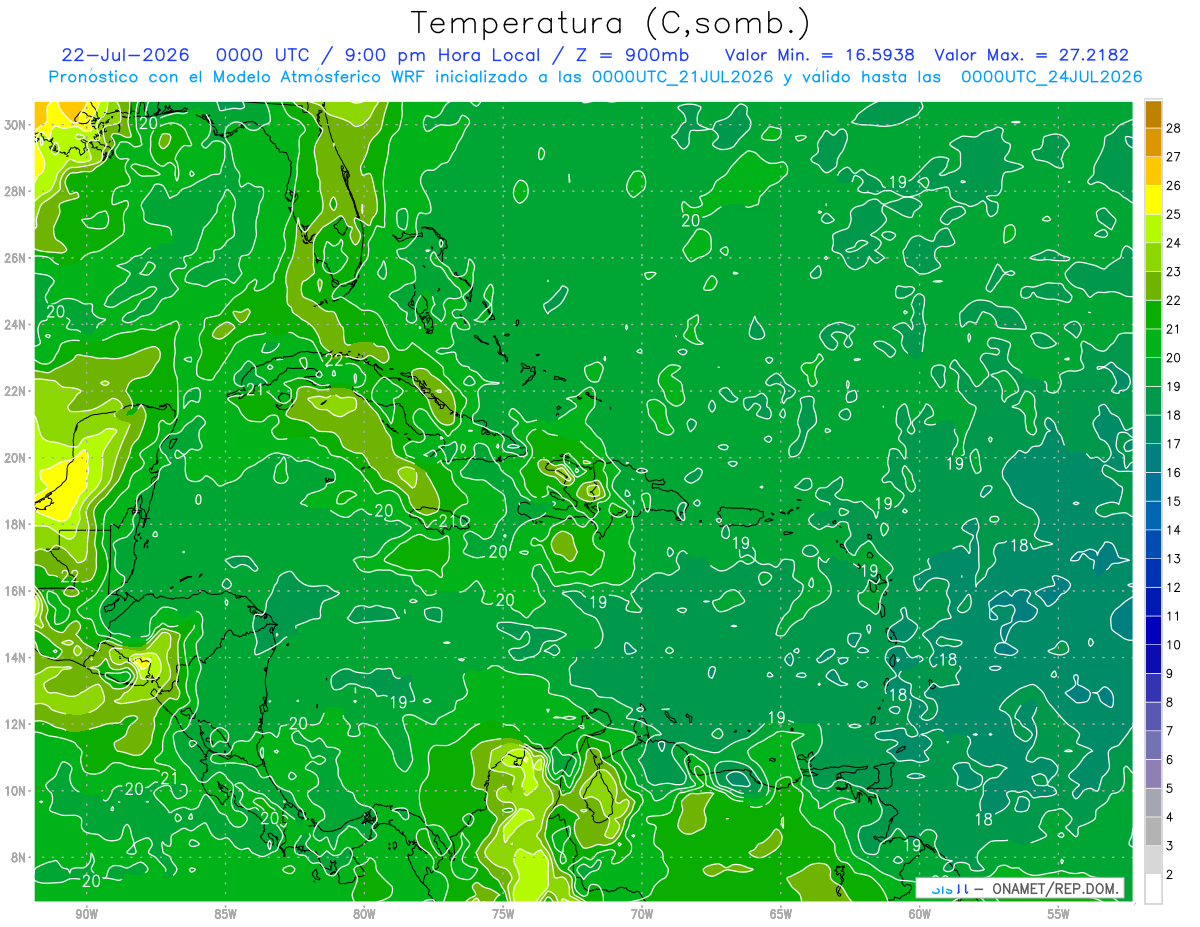The width and height of the screenshot is (1200, 927).
Task: Click the "65W" longitude axis label
Action: [781, 914]
